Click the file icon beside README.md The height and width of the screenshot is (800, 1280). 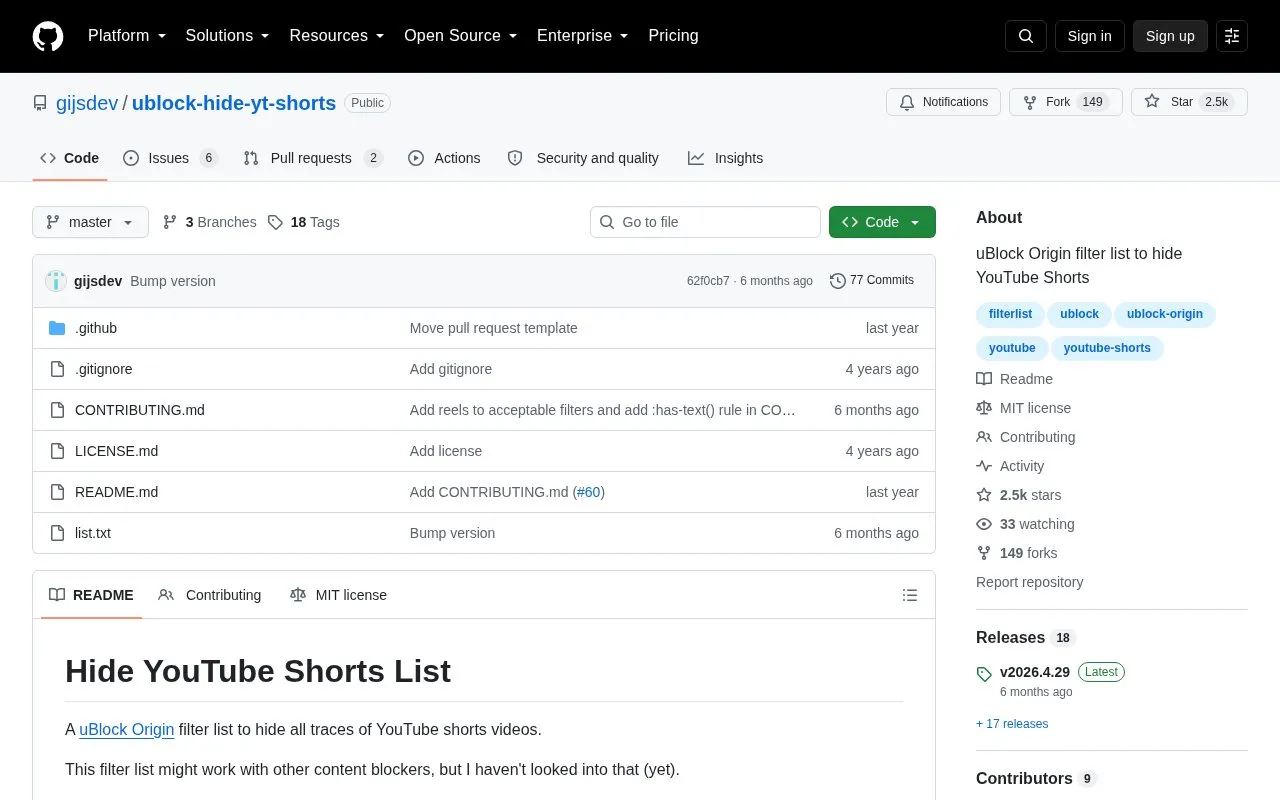tap(57, 492)
